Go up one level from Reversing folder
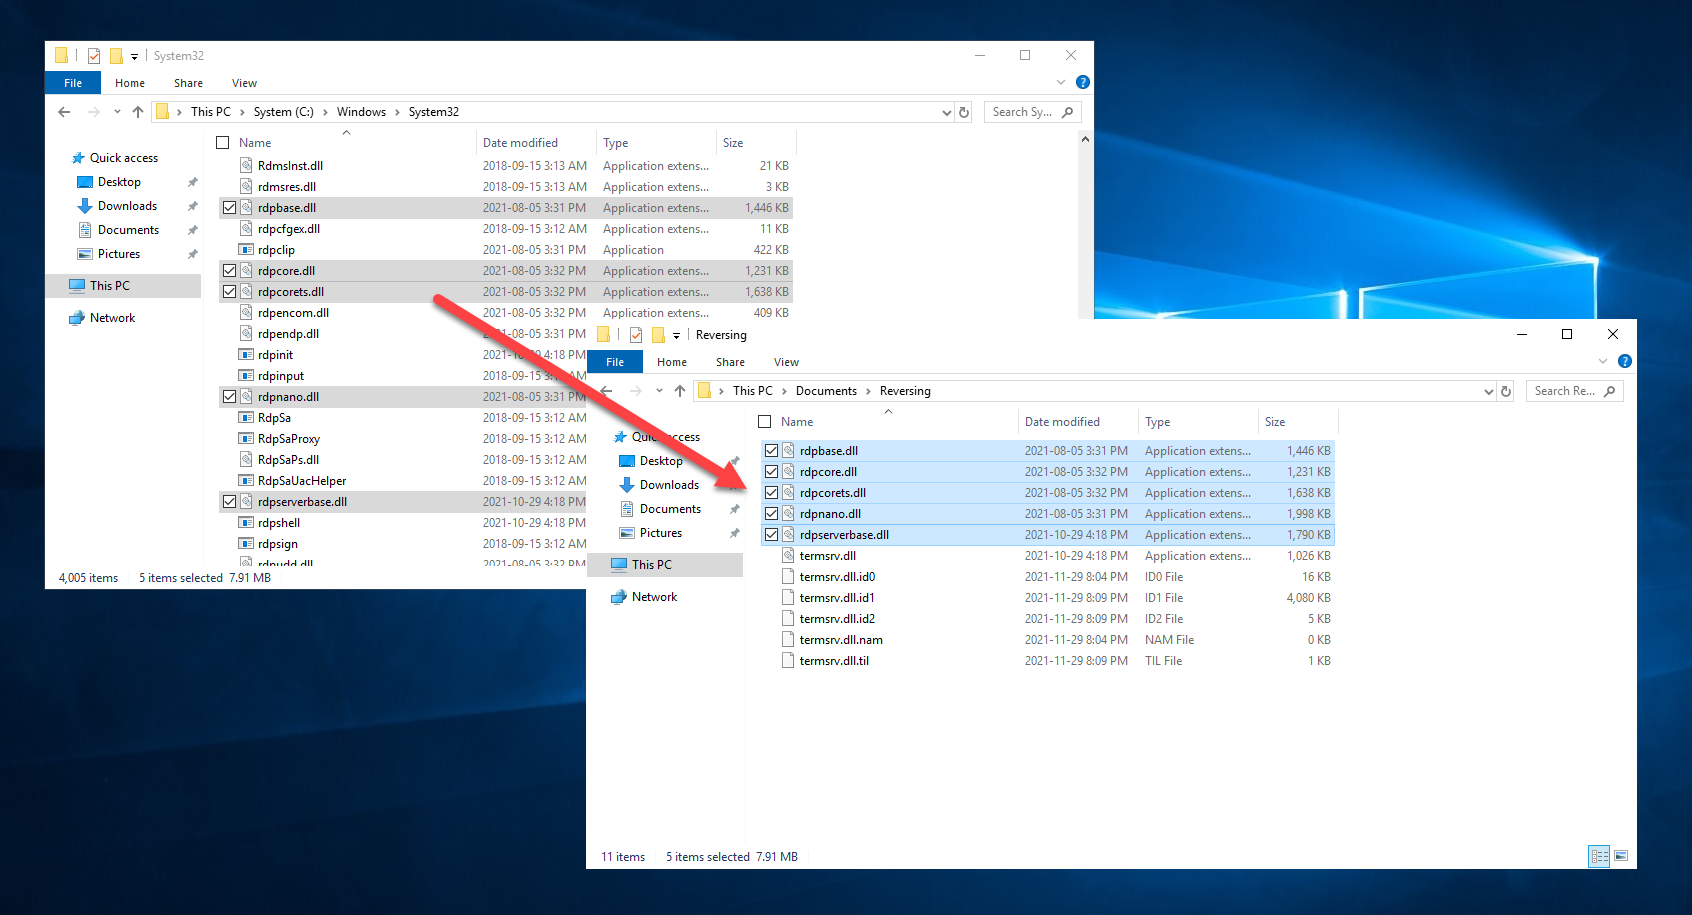 click(x=680, y=391)
